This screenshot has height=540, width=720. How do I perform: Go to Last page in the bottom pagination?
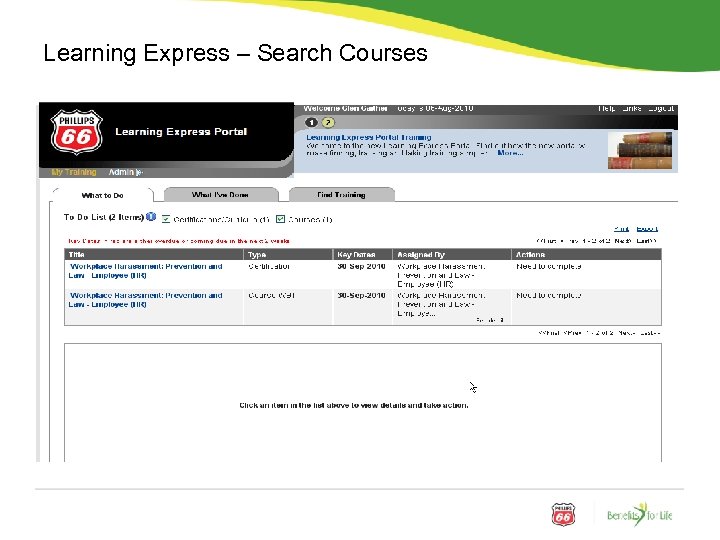(650, 332)
